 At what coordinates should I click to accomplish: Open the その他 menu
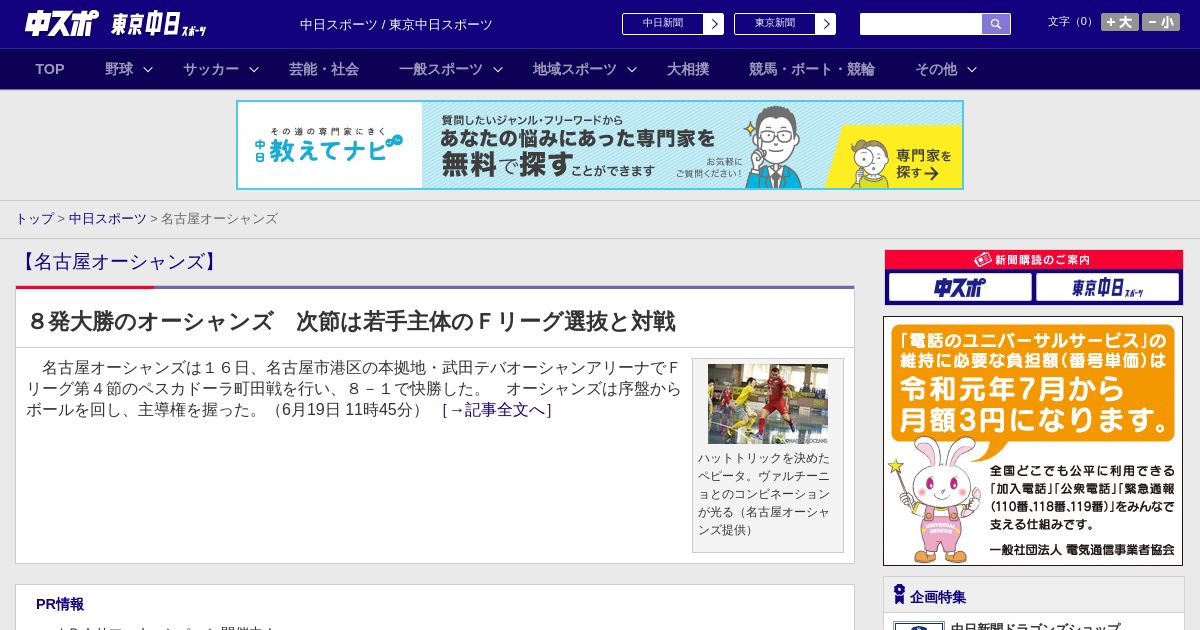tap(936, 69)
